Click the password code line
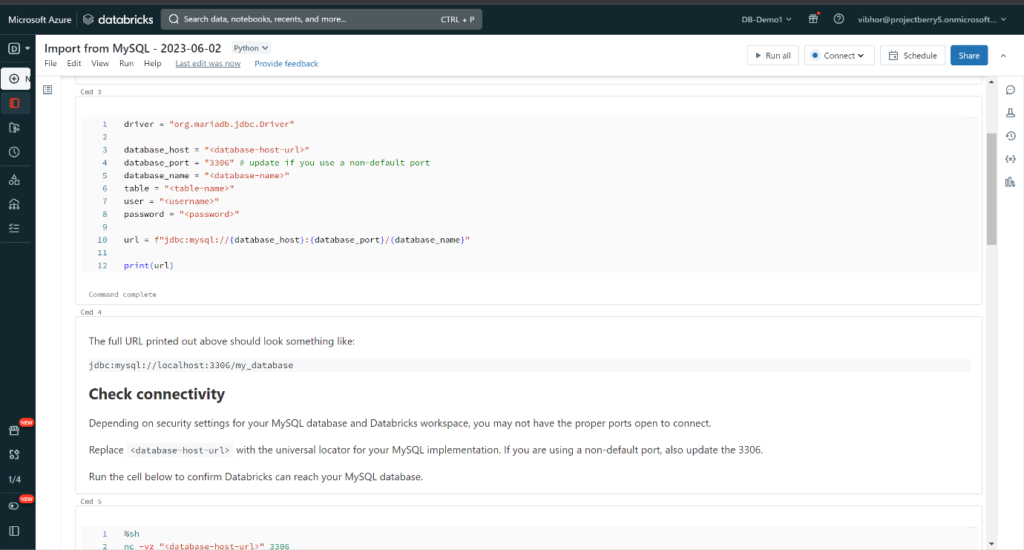 click(x=182, y=214)
